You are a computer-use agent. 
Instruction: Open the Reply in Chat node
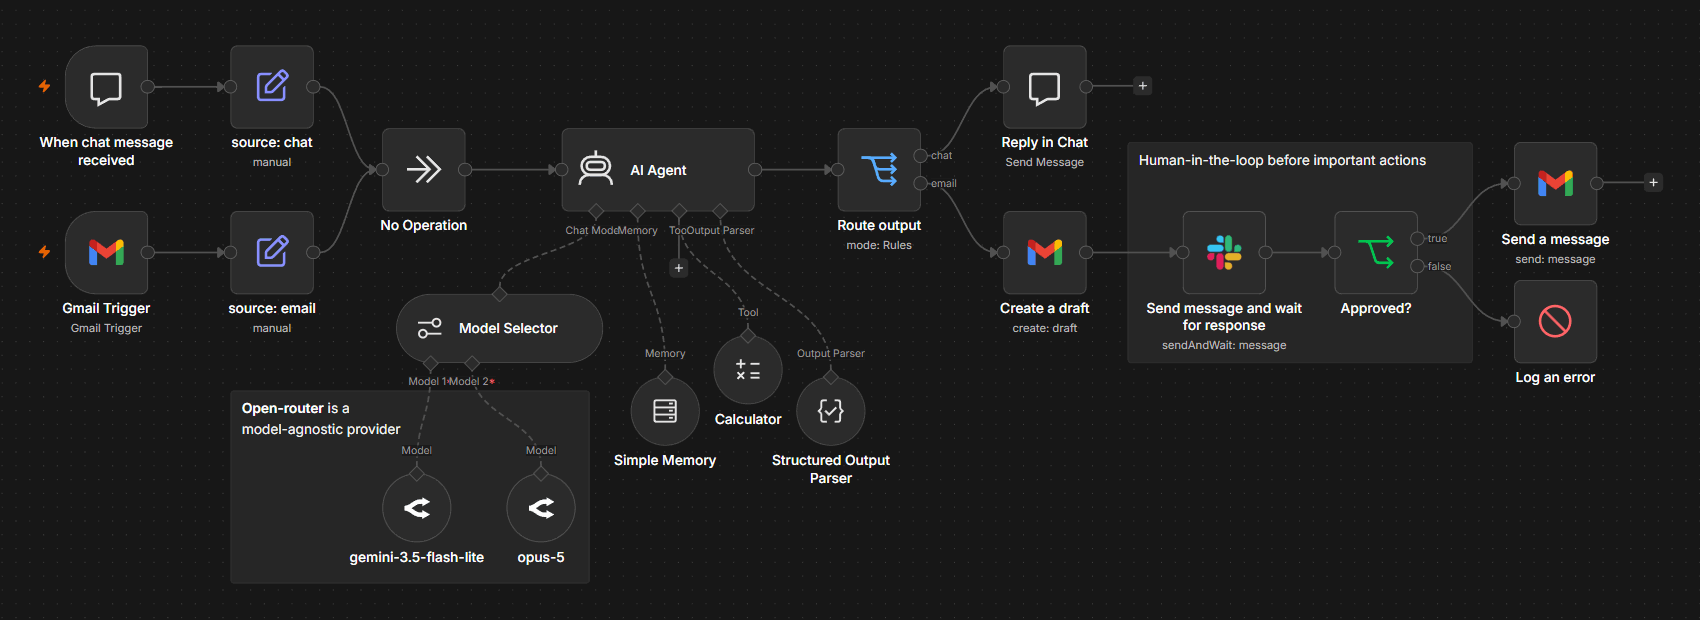coord(1045,87)
